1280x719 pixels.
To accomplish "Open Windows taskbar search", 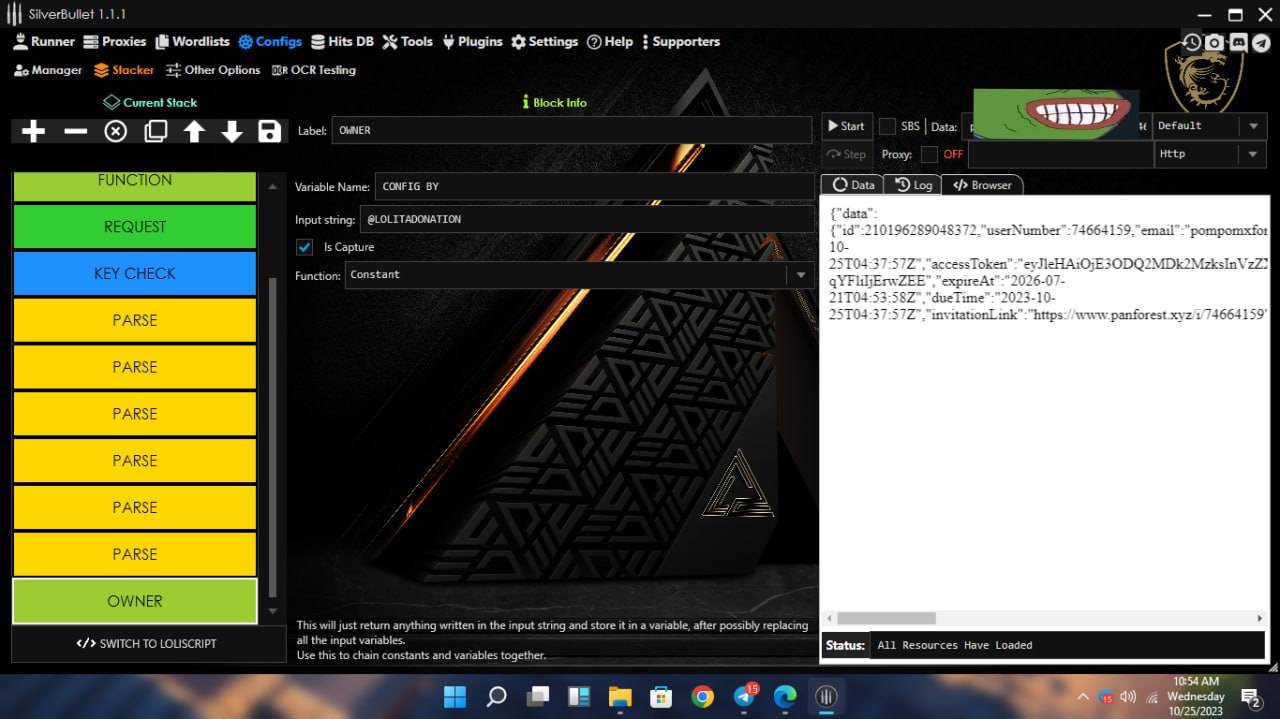I will (496, 696).
